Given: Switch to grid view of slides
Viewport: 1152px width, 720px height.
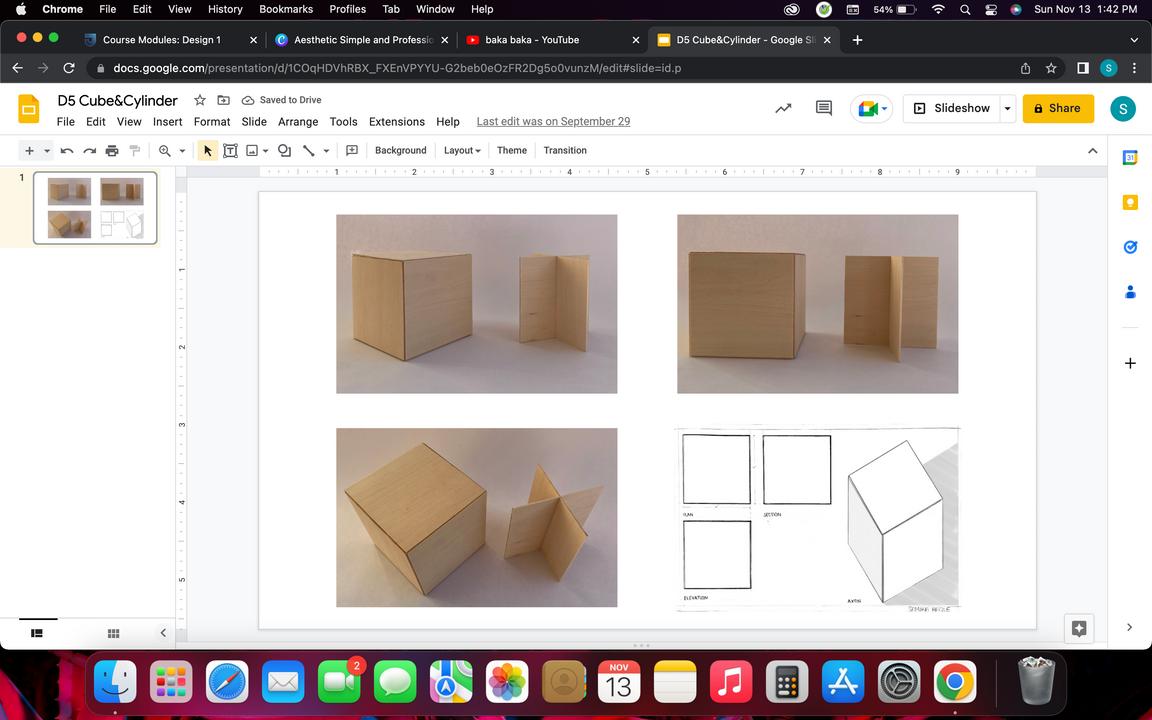Looking at the screenshot, I should pos(114,633).
